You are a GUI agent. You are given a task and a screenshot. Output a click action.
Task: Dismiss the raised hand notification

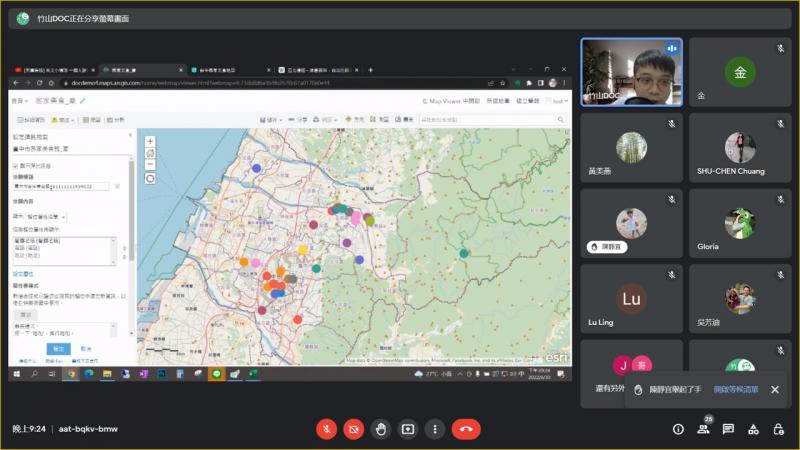tap(774, 389)
